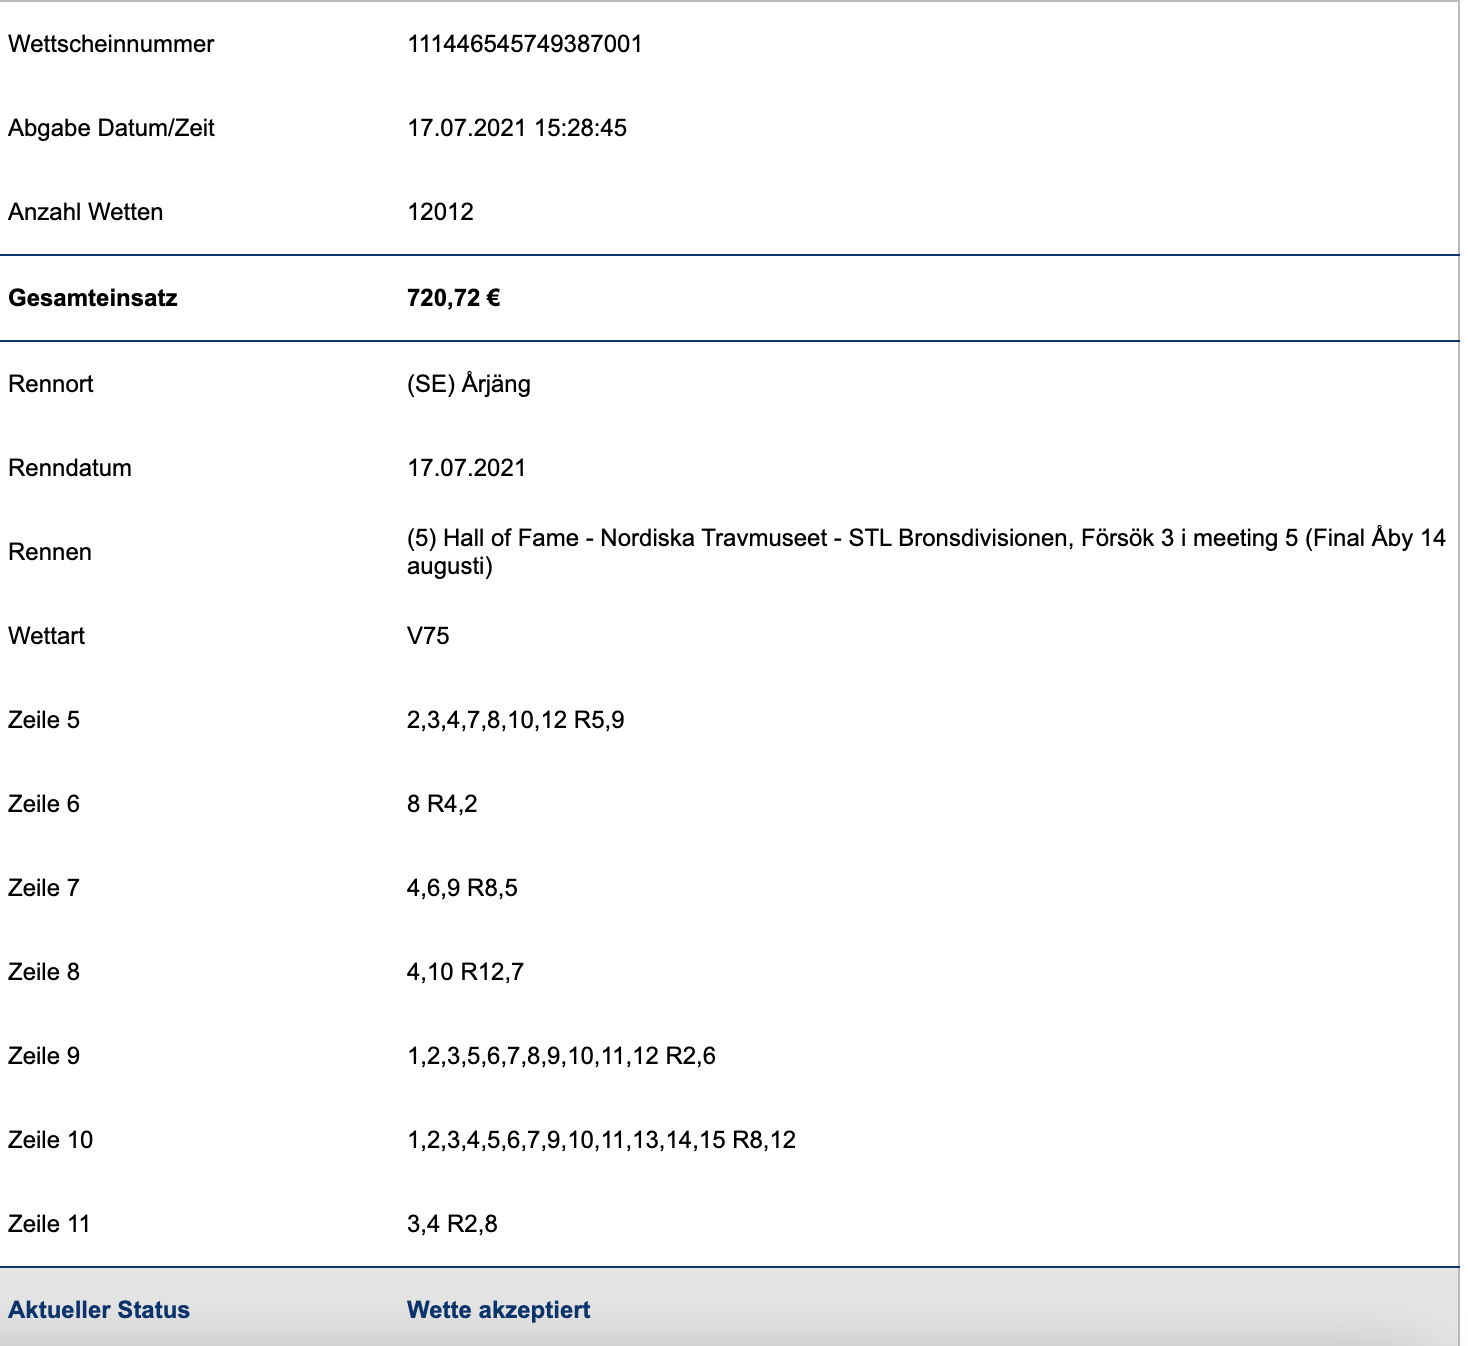Select total stake 720,72 €

click(453, 298)
